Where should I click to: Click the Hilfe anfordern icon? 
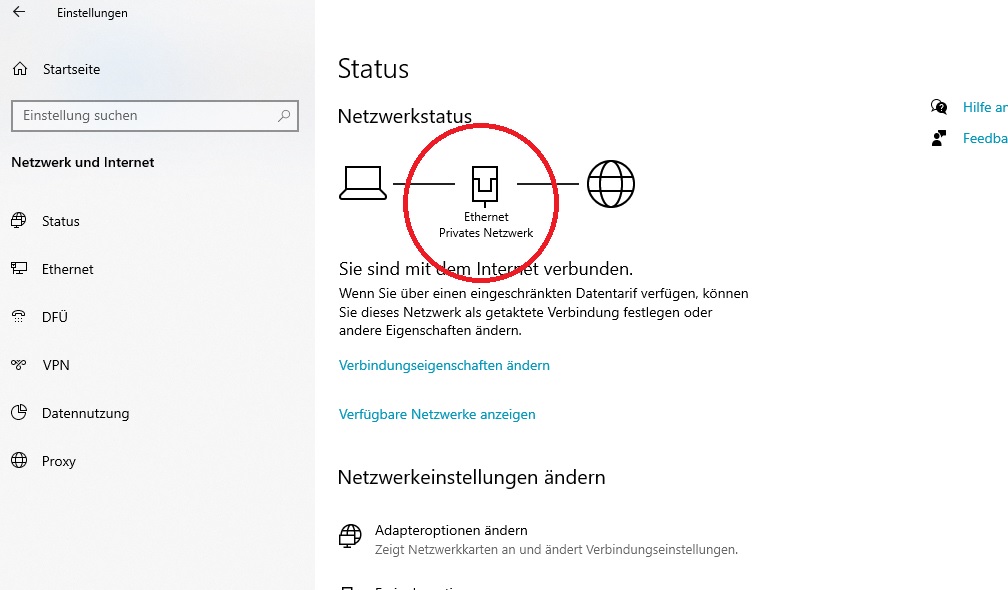(x=938, y=106)
